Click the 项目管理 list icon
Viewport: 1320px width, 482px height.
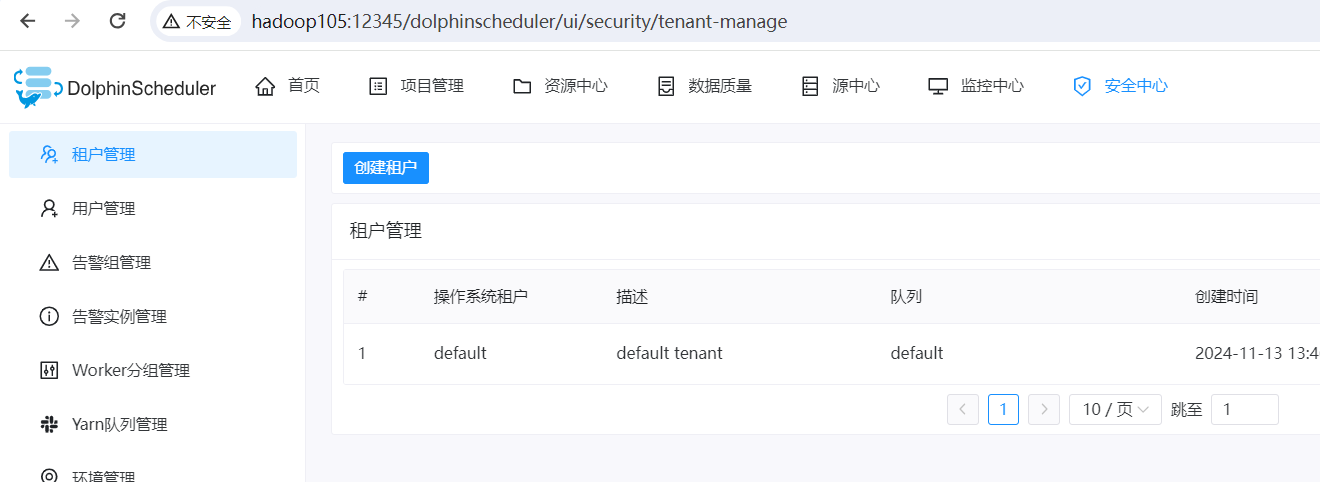click(x=378, y=86)
